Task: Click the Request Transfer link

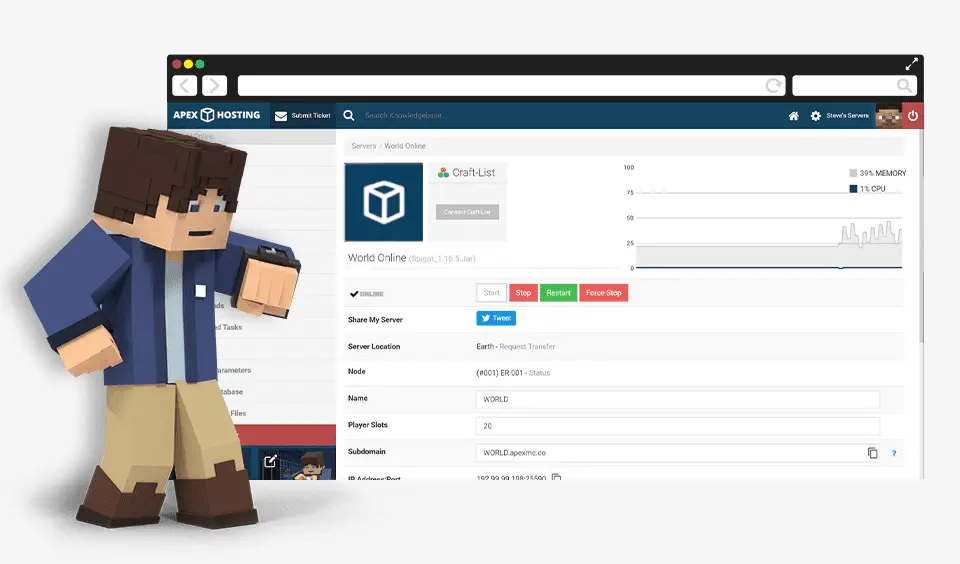Action: click(527, 347)
